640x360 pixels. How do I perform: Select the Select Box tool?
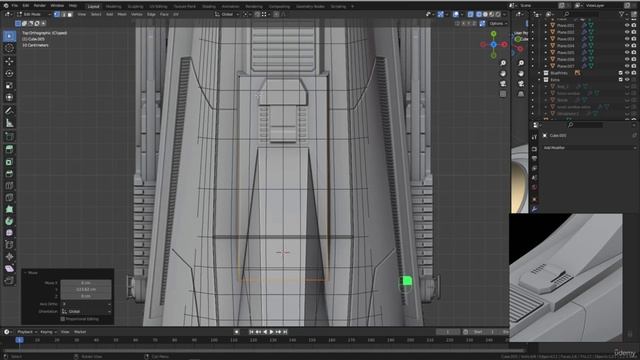pyautogui.click(x=9, y=36)
